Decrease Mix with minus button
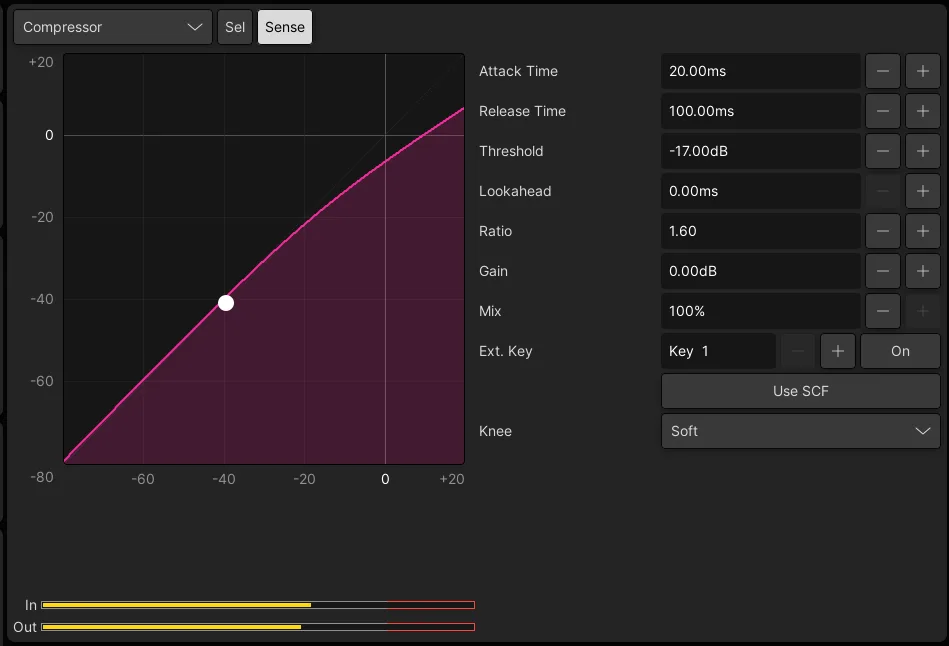Viewport: 949px width, 646px height. pos(882,311)
